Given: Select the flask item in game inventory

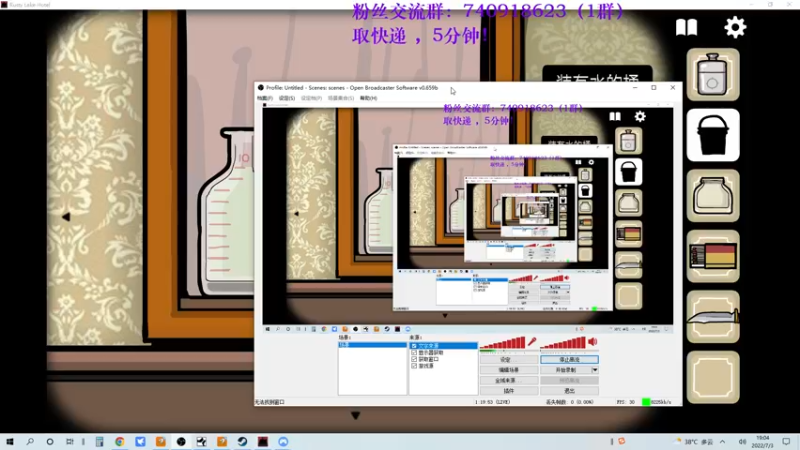Looking at the screenshot, I should [713, 74].
